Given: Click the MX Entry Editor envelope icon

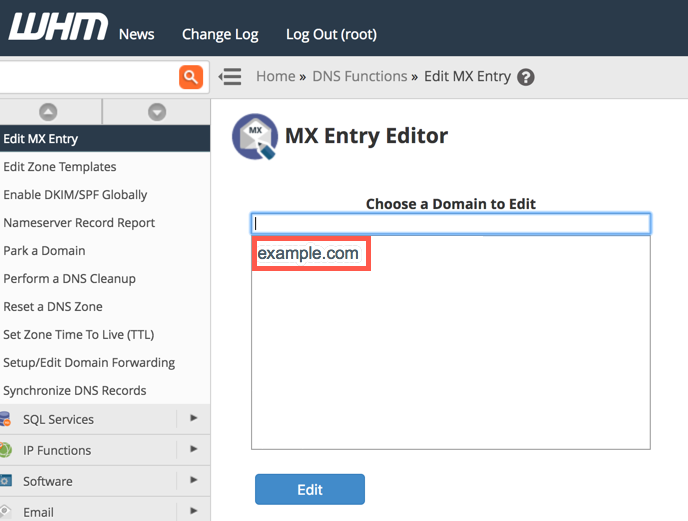Looking at the screenshot, I should [x=254, y=137].
